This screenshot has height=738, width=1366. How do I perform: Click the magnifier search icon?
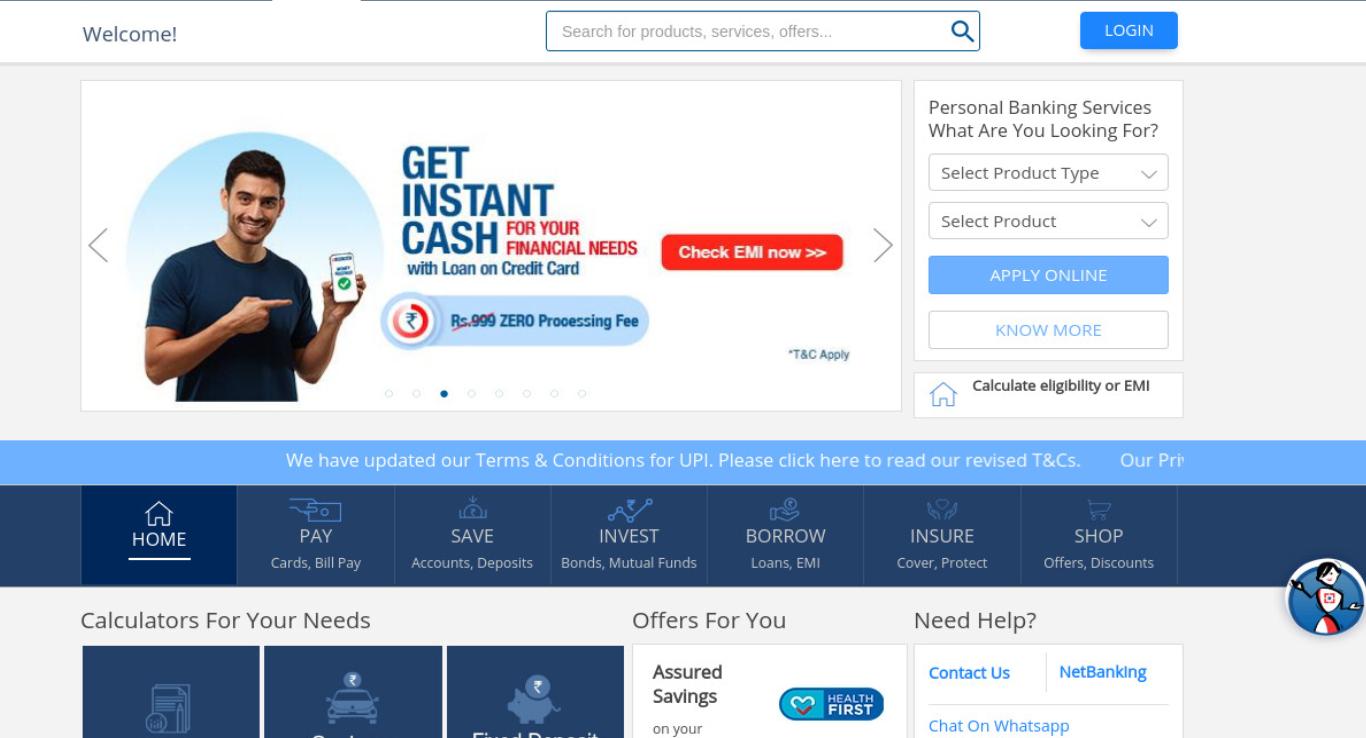(961, 31)
